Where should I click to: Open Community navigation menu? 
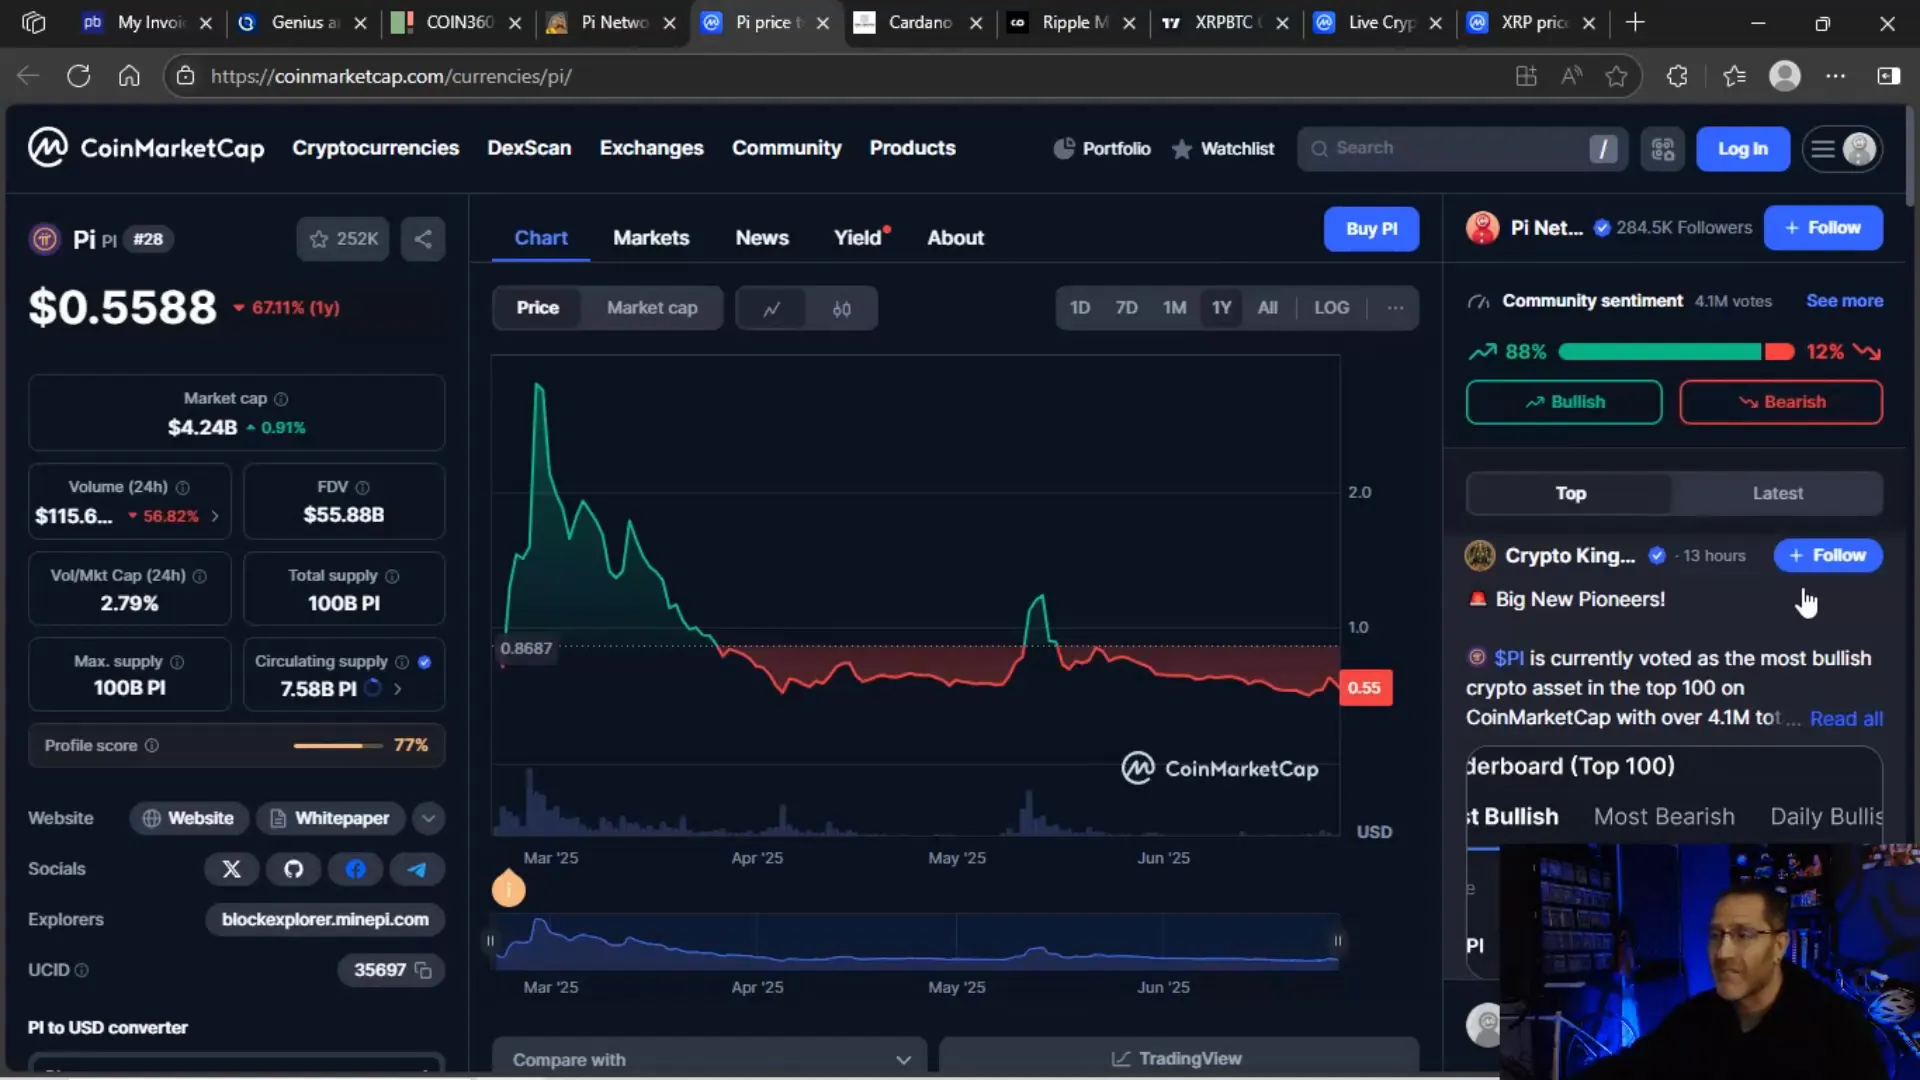(787, 148)
